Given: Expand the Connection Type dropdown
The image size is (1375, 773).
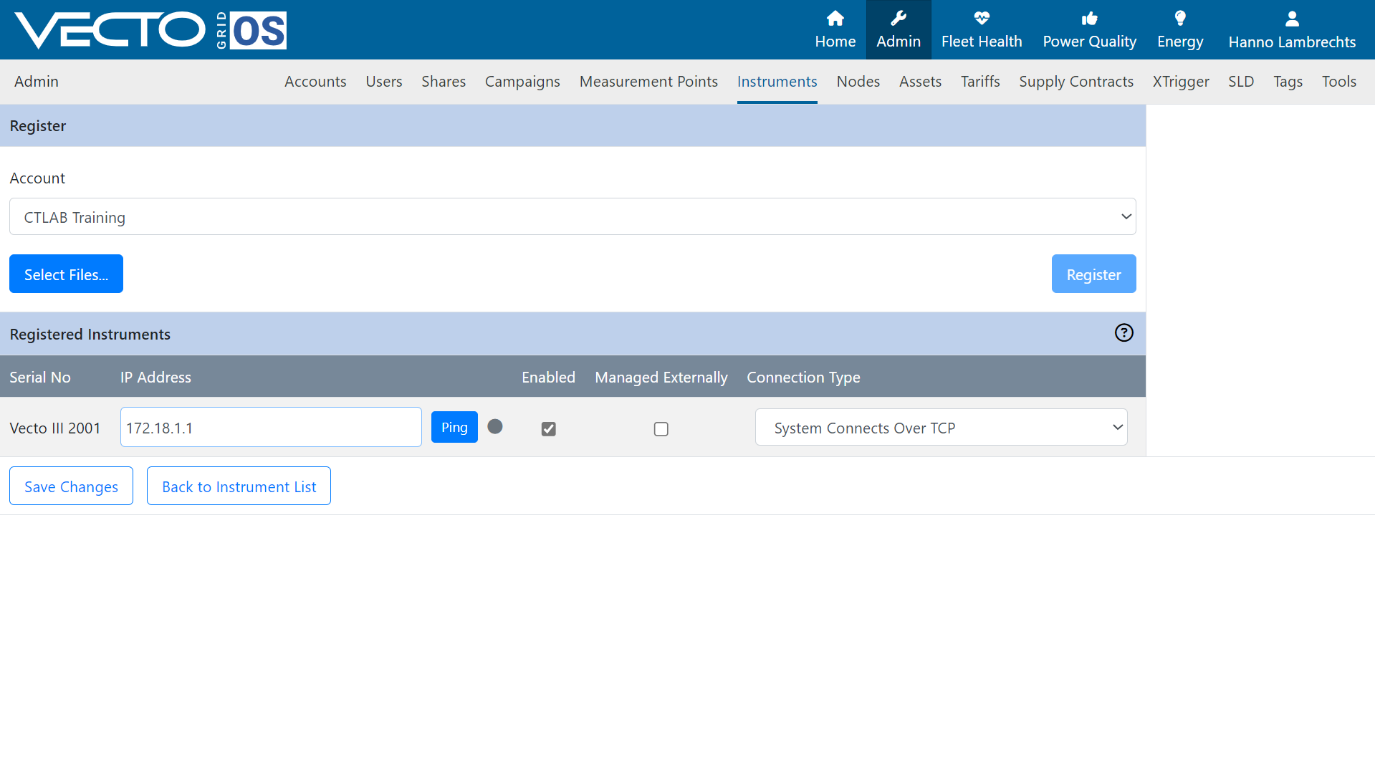Looking at the screenshot, I should pyautogui.click(x=941, y=427).
